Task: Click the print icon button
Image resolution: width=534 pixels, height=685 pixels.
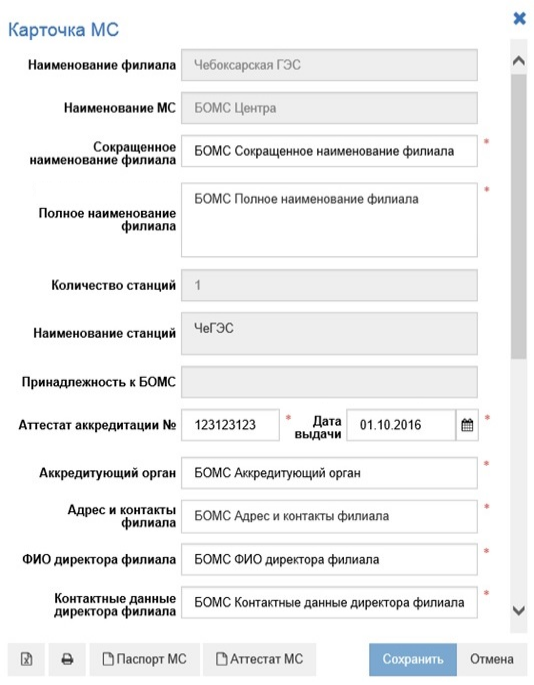Action: pos(67,659)
